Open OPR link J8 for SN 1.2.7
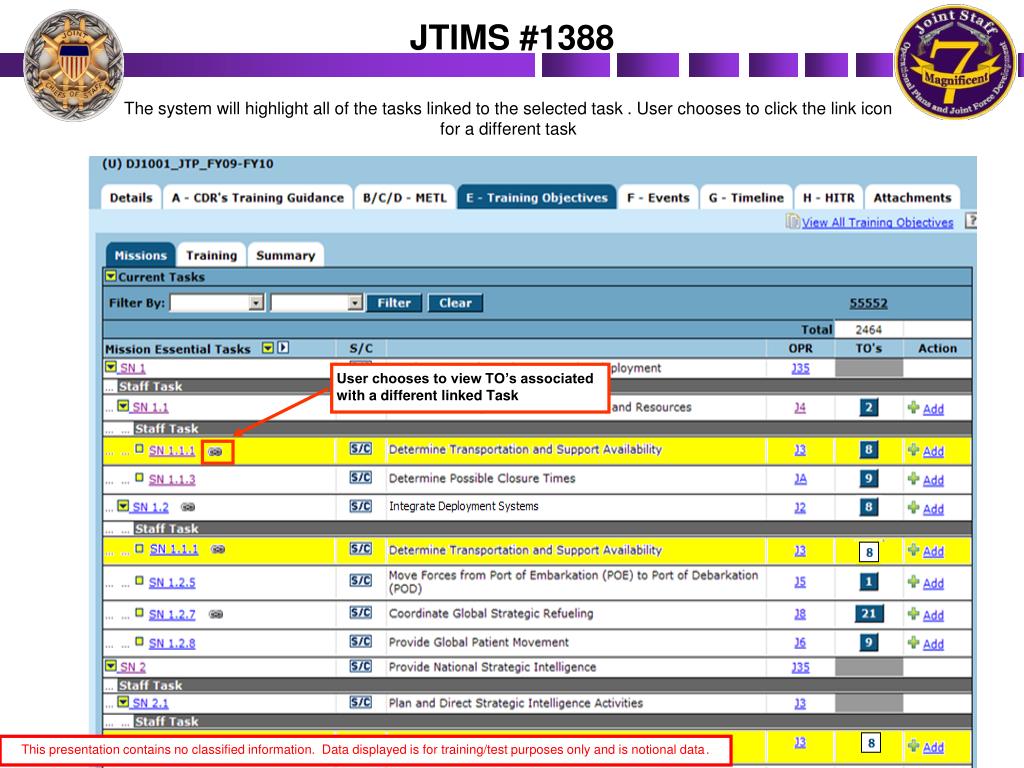Image resolution: width=1024 pixels, height=768 pixels. pyautogui.click(x=800, y=614)
